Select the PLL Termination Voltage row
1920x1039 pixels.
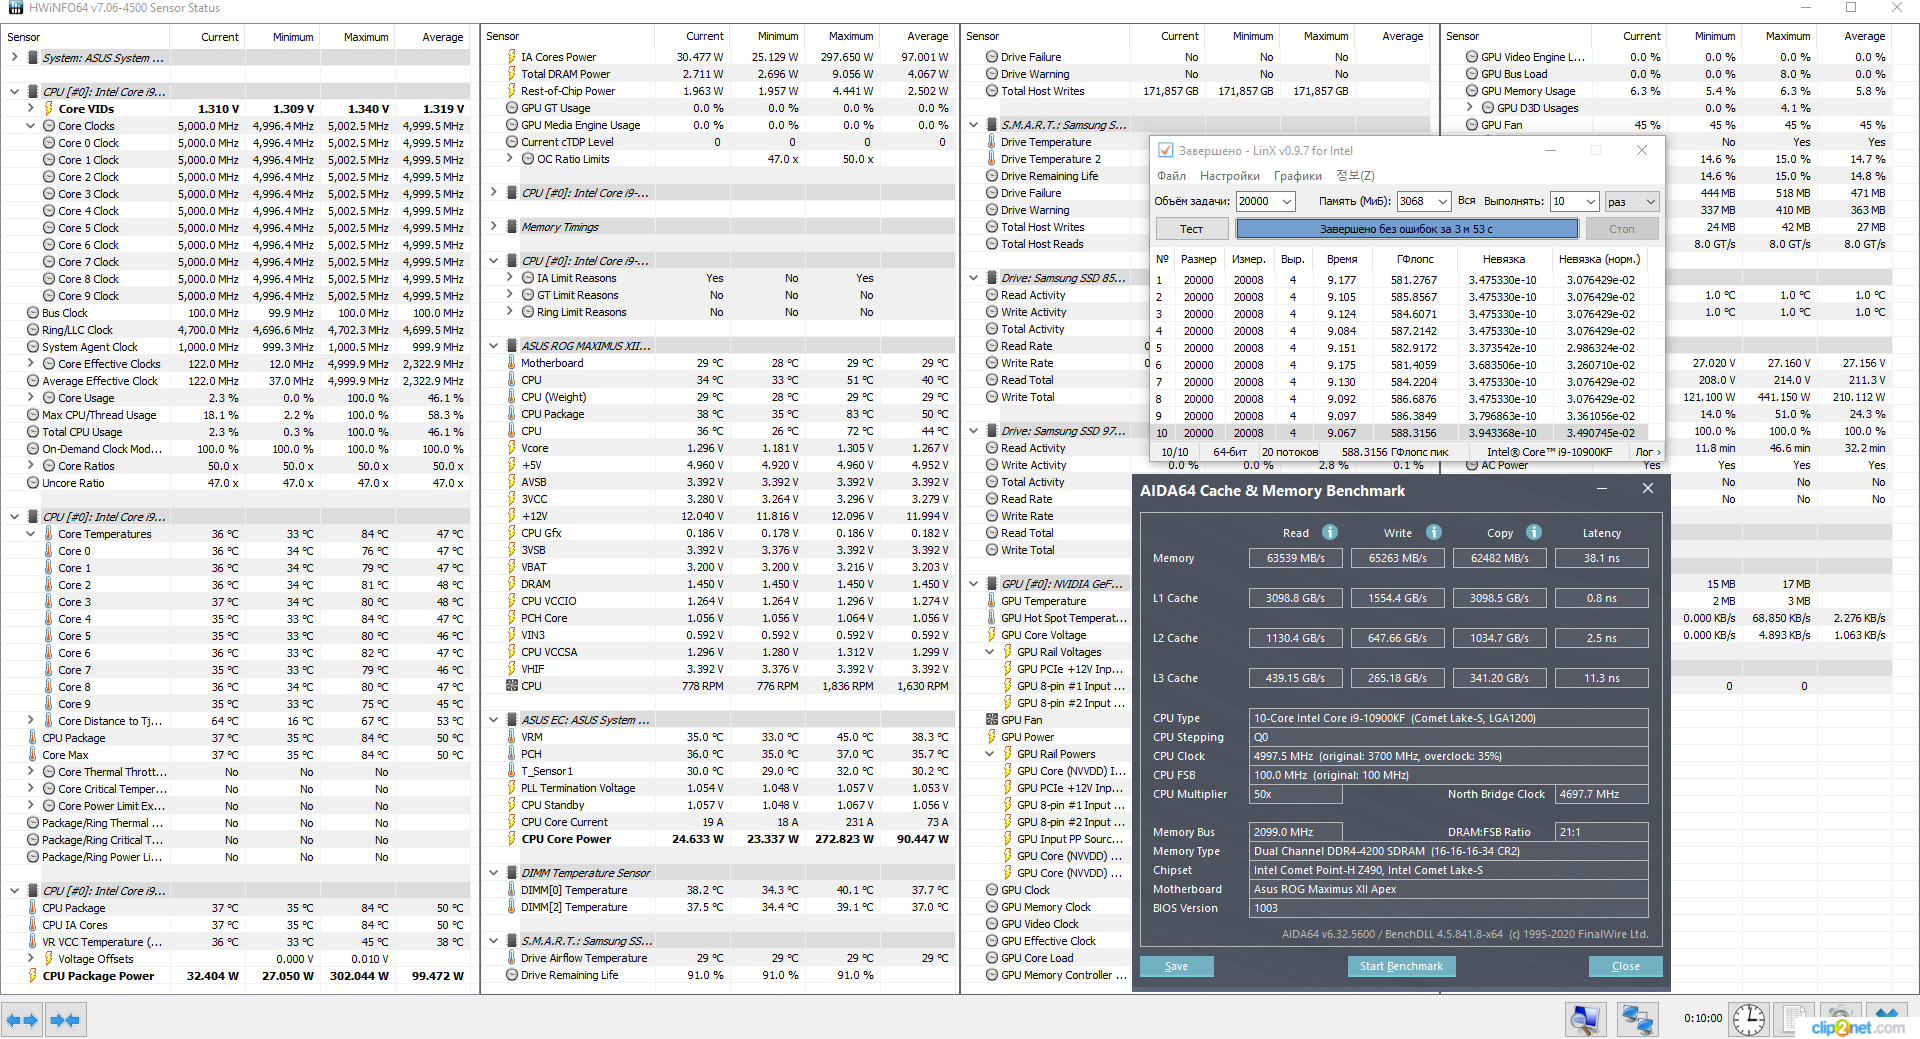[717, 789]
